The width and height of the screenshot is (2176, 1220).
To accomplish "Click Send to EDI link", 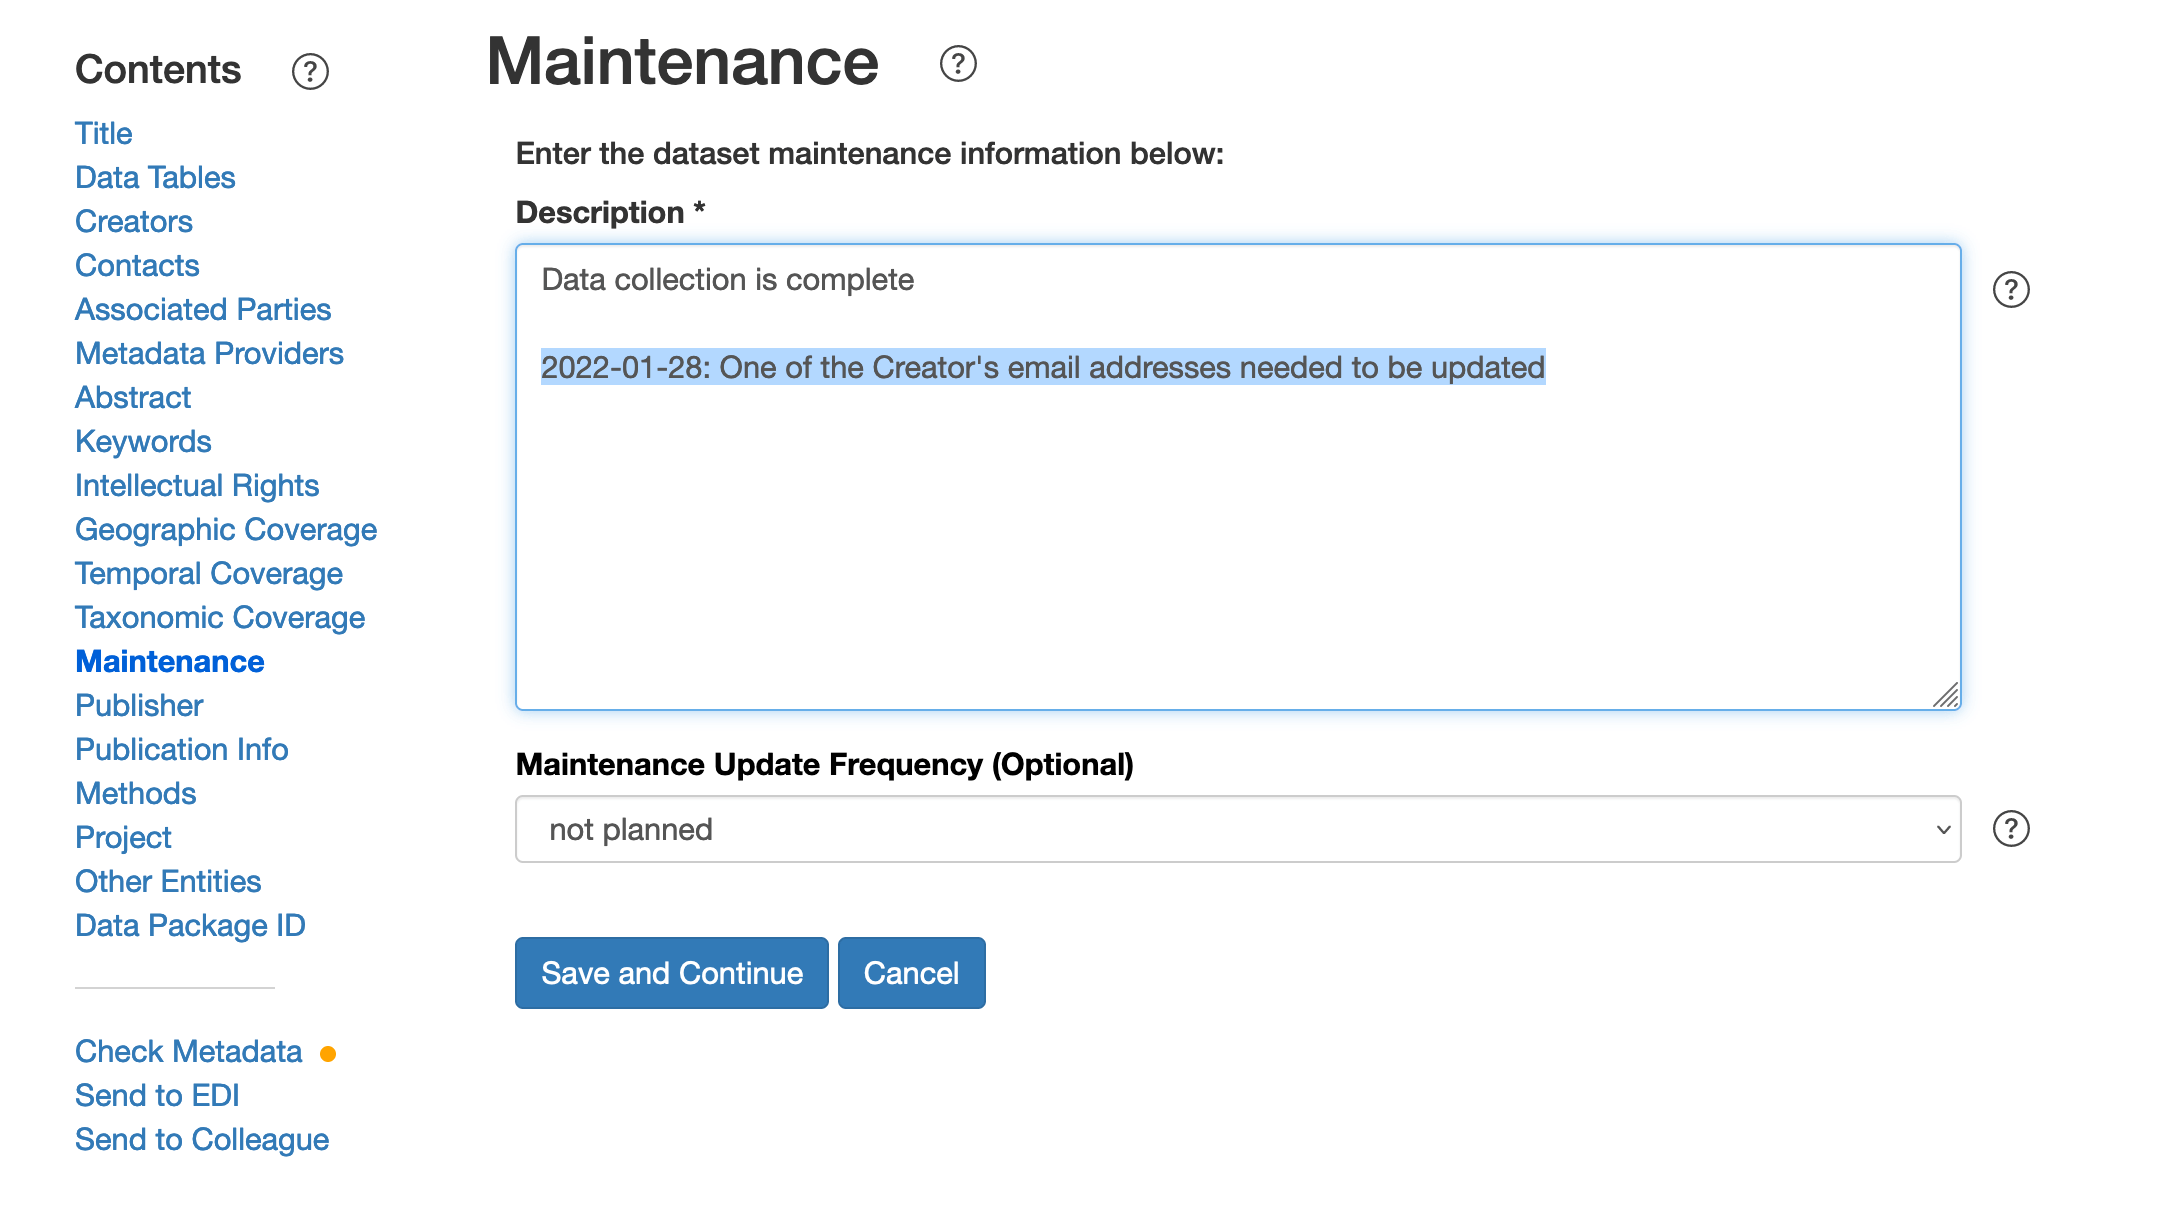I will tap(157, 1095).
